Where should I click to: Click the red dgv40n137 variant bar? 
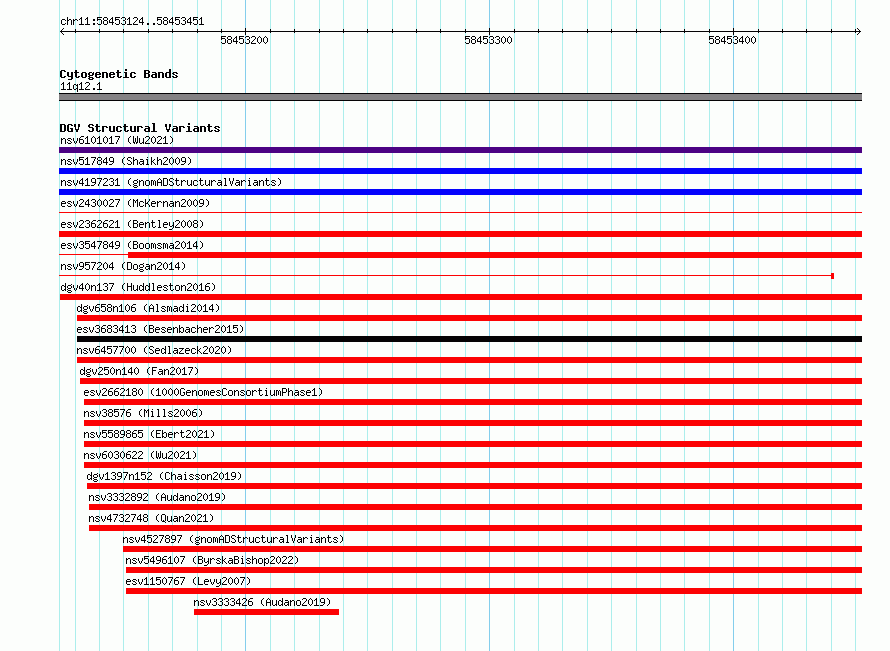pyautogui.click(x=460, y=297)
